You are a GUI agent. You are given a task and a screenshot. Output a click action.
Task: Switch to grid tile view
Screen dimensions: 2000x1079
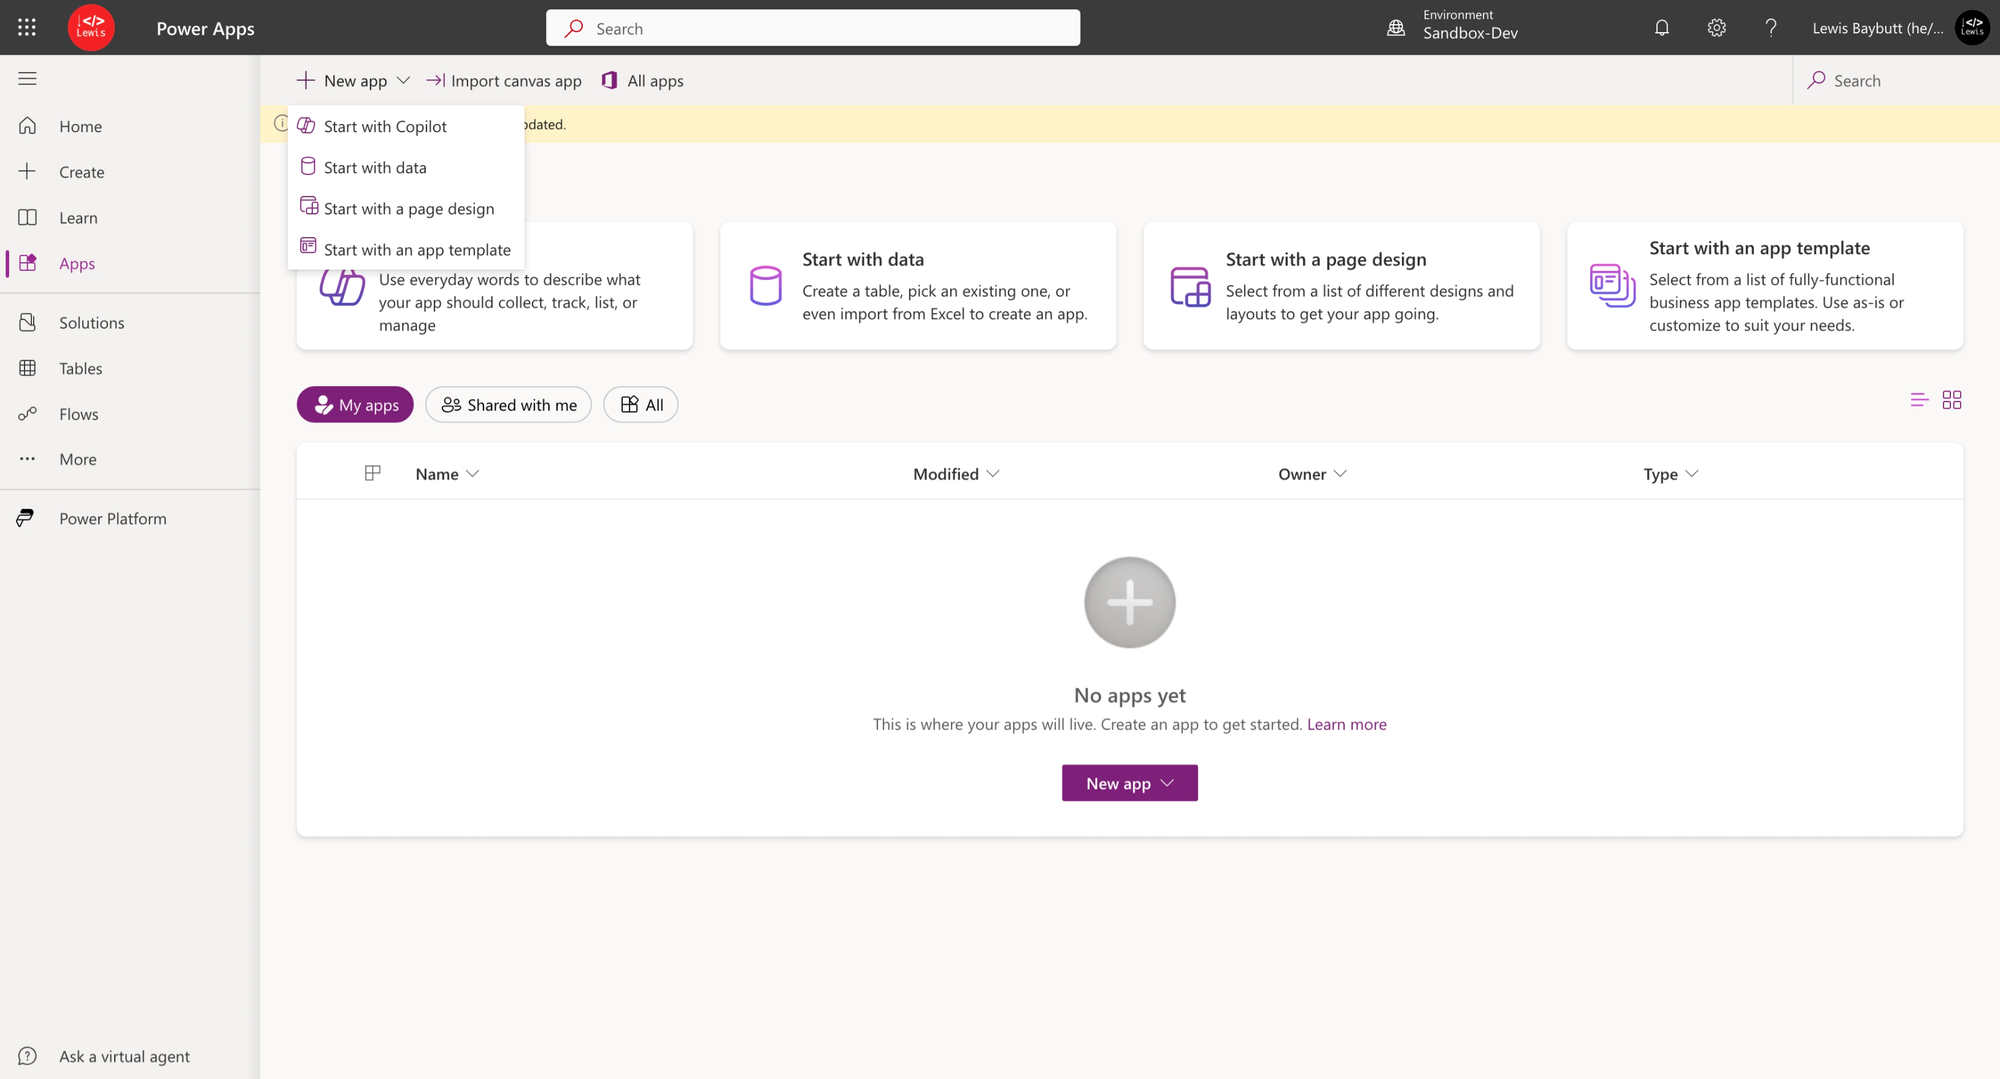1952,400
